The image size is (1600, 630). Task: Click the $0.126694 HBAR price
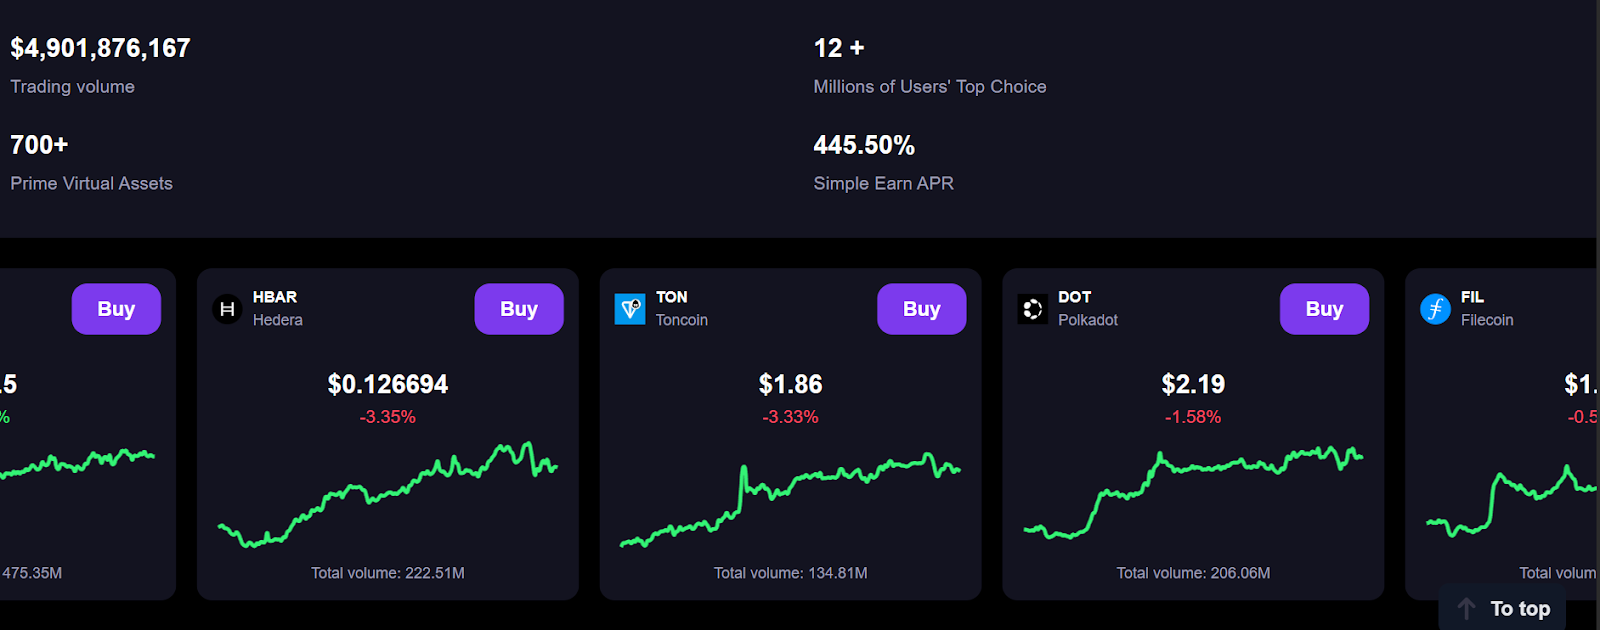point(388,384)
